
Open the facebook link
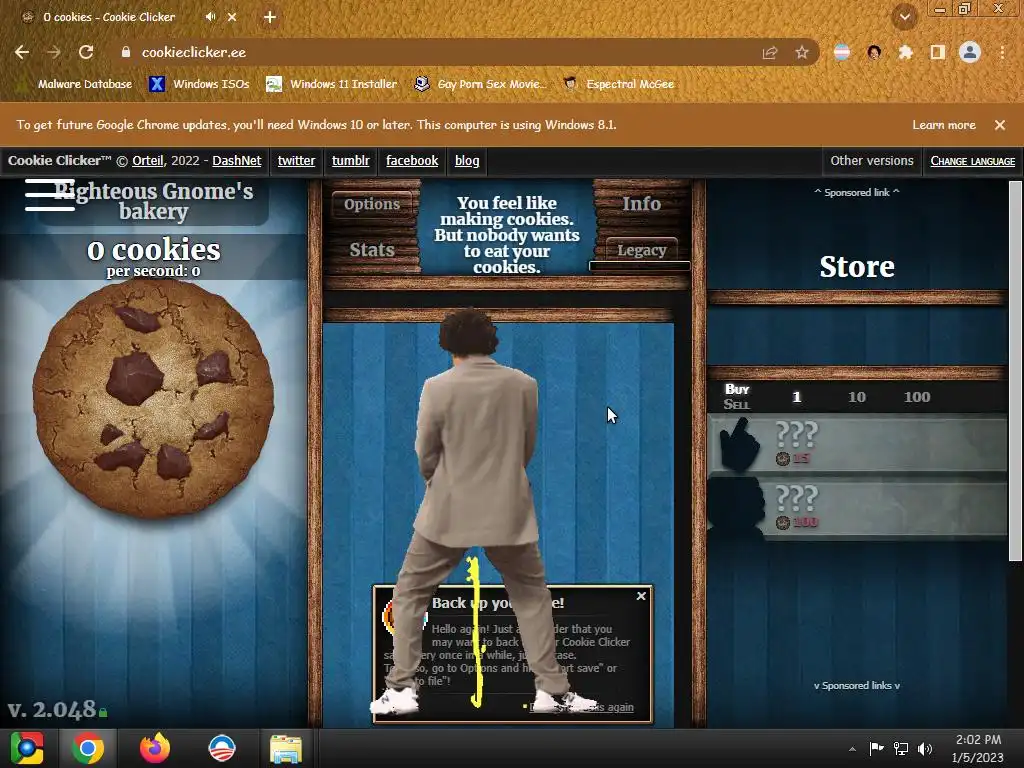point(412,161)
